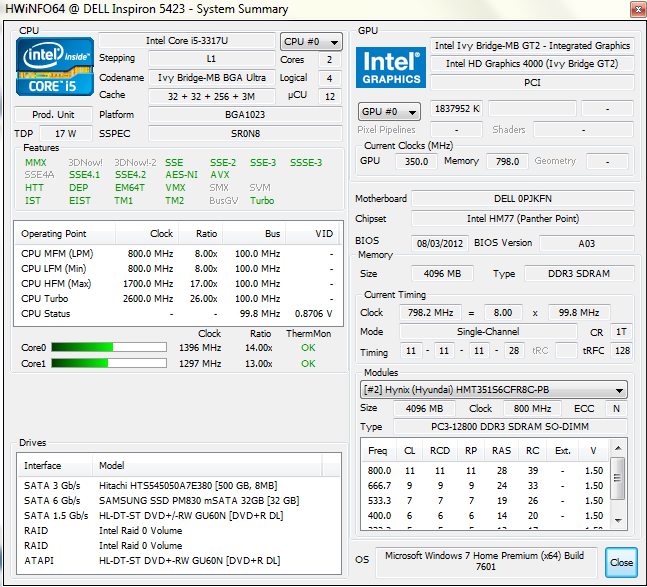Click the memory Type field DDR3 SDRAM
The height and width of the screenshot is (587, 647).
click(x=579, y=273)
